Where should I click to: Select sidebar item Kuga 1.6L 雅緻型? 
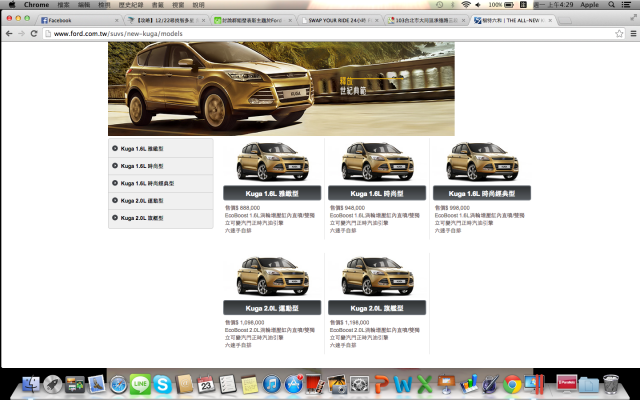[x=160, y=149]
